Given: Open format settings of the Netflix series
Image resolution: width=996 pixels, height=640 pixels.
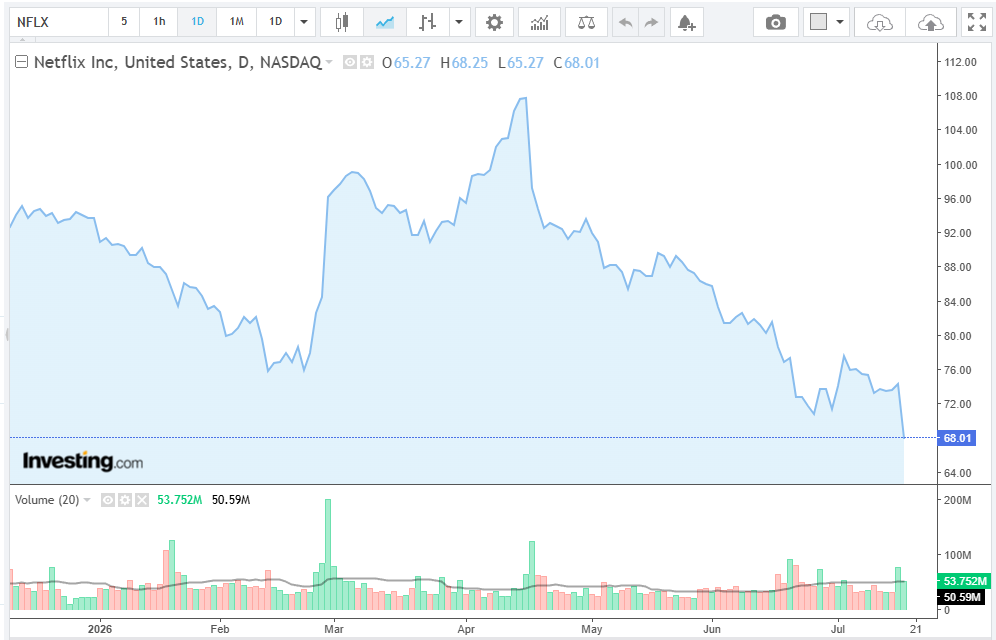Looking at the screenshot, I should pyautogui.click(x=367, y=62).
